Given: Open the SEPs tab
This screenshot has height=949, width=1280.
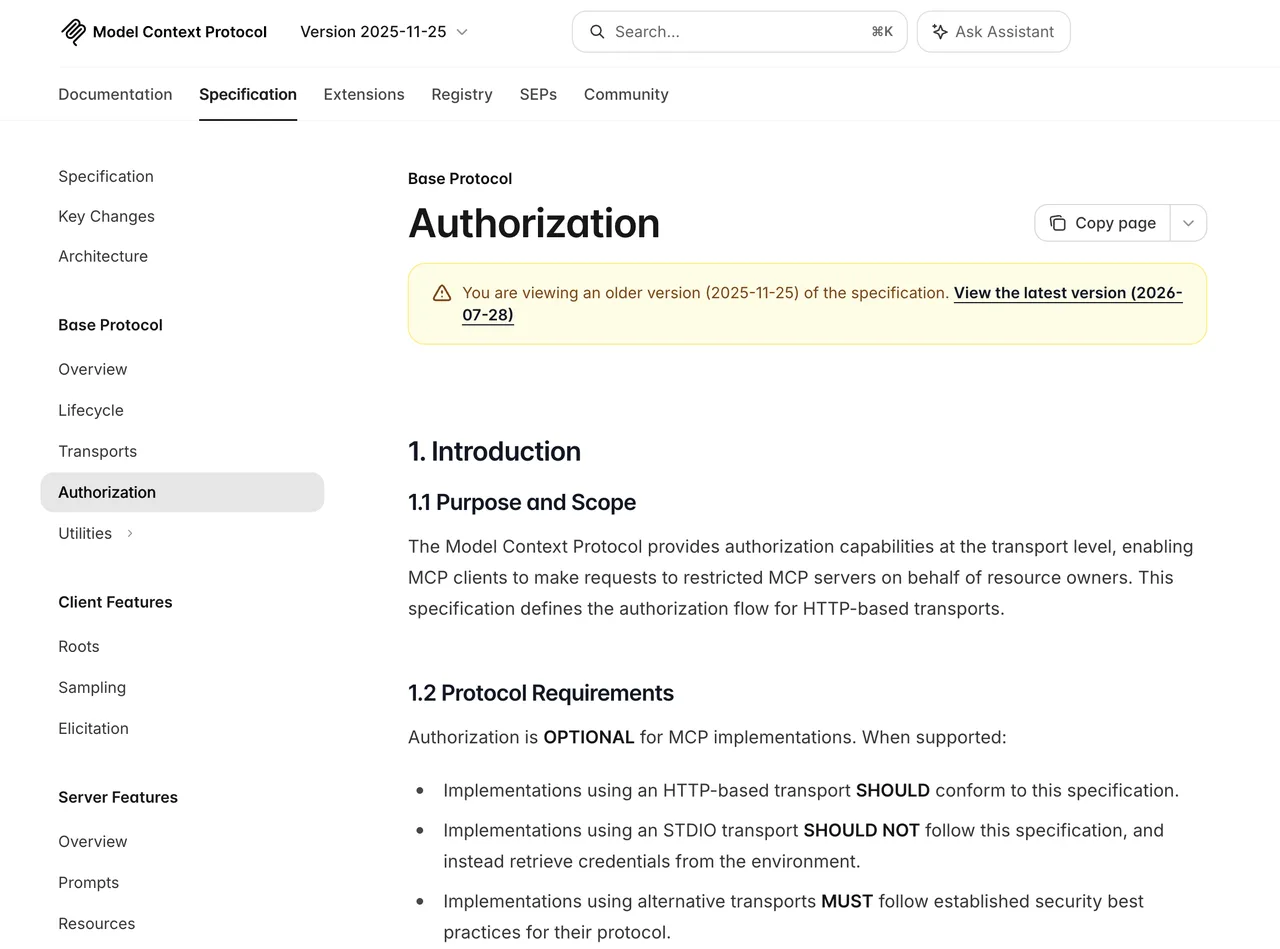Looking at the screenshot, I should (x=538, y=95).
